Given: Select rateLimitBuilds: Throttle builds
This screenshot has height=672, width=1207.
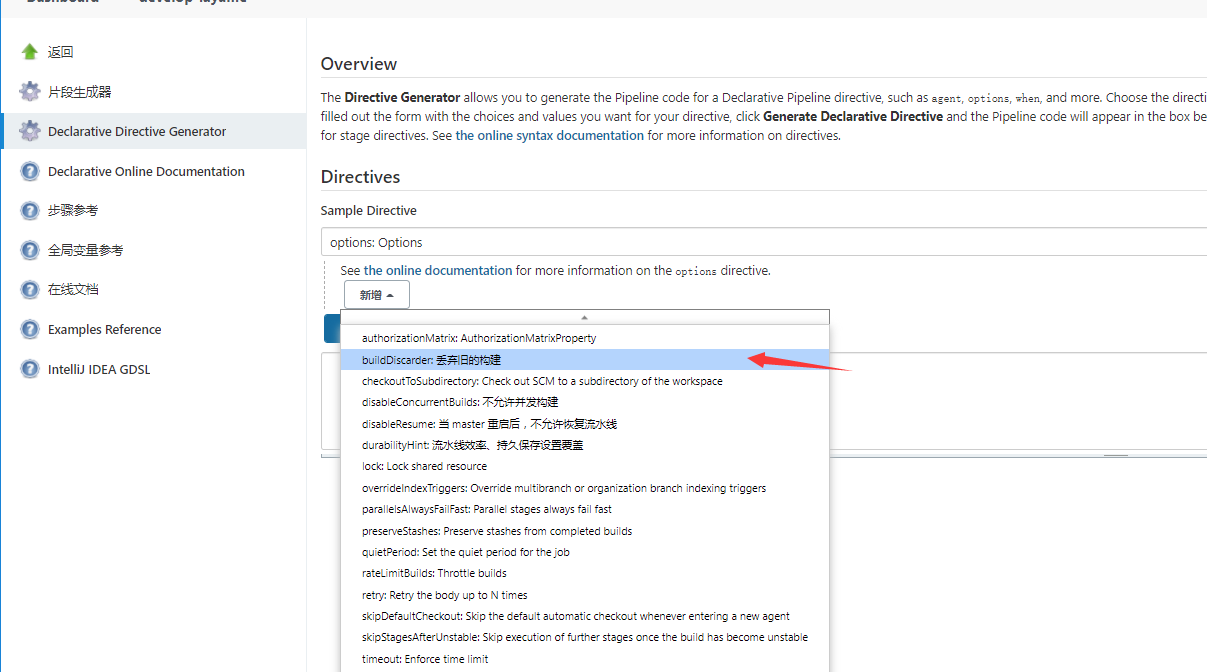Looking at the screenshot, I should [585, 573].
